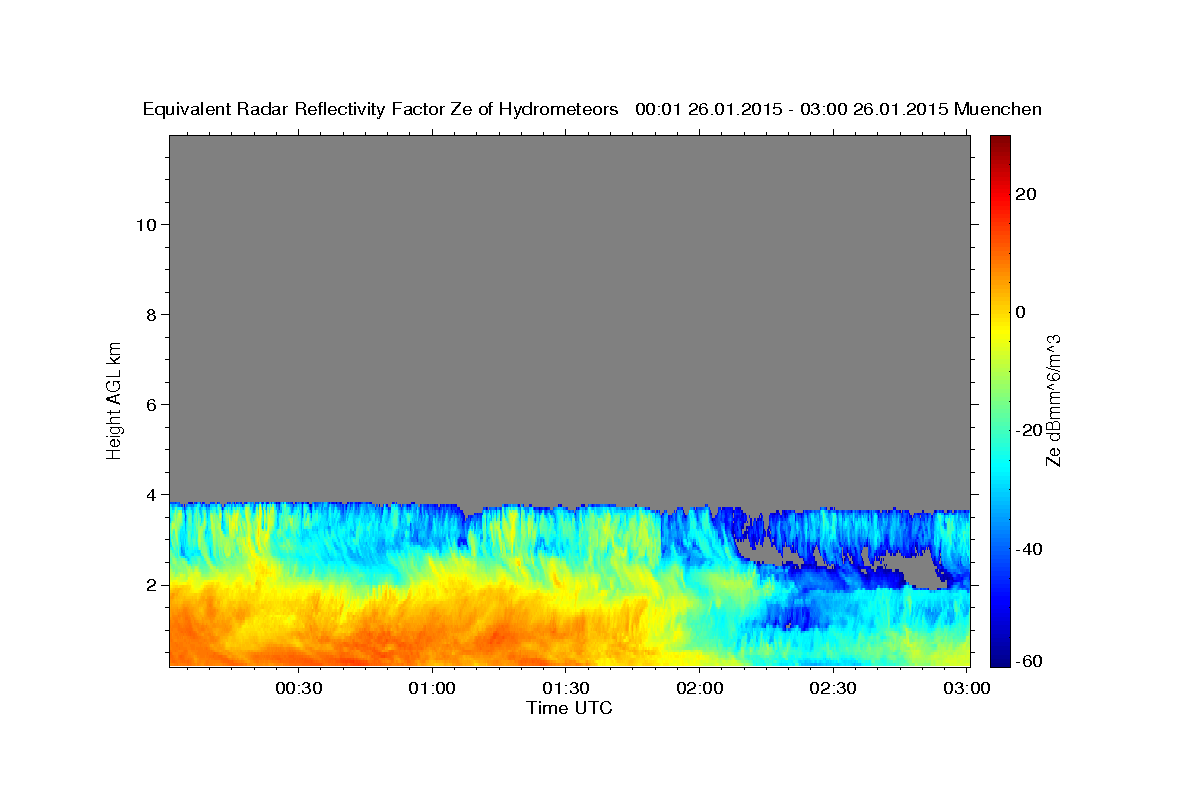Click the height tick label 10

tap(146, 224)
